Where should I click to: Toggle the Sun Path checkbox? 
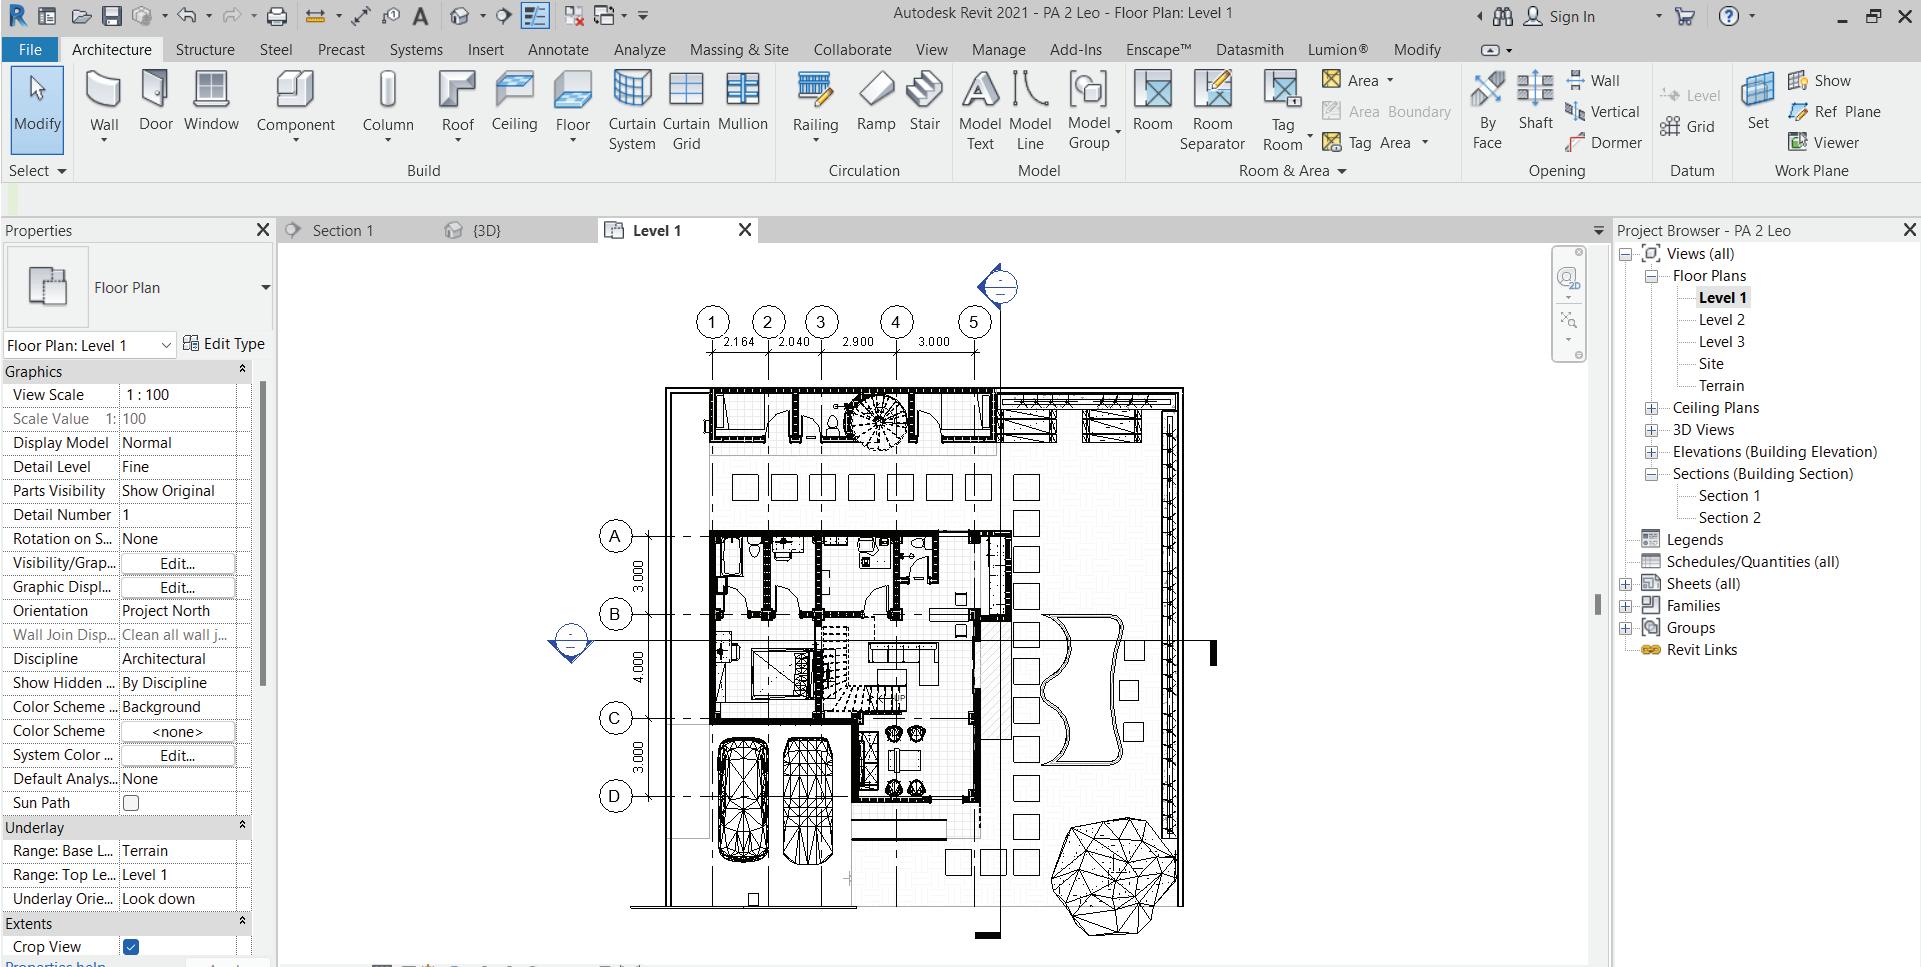point(131,803)
